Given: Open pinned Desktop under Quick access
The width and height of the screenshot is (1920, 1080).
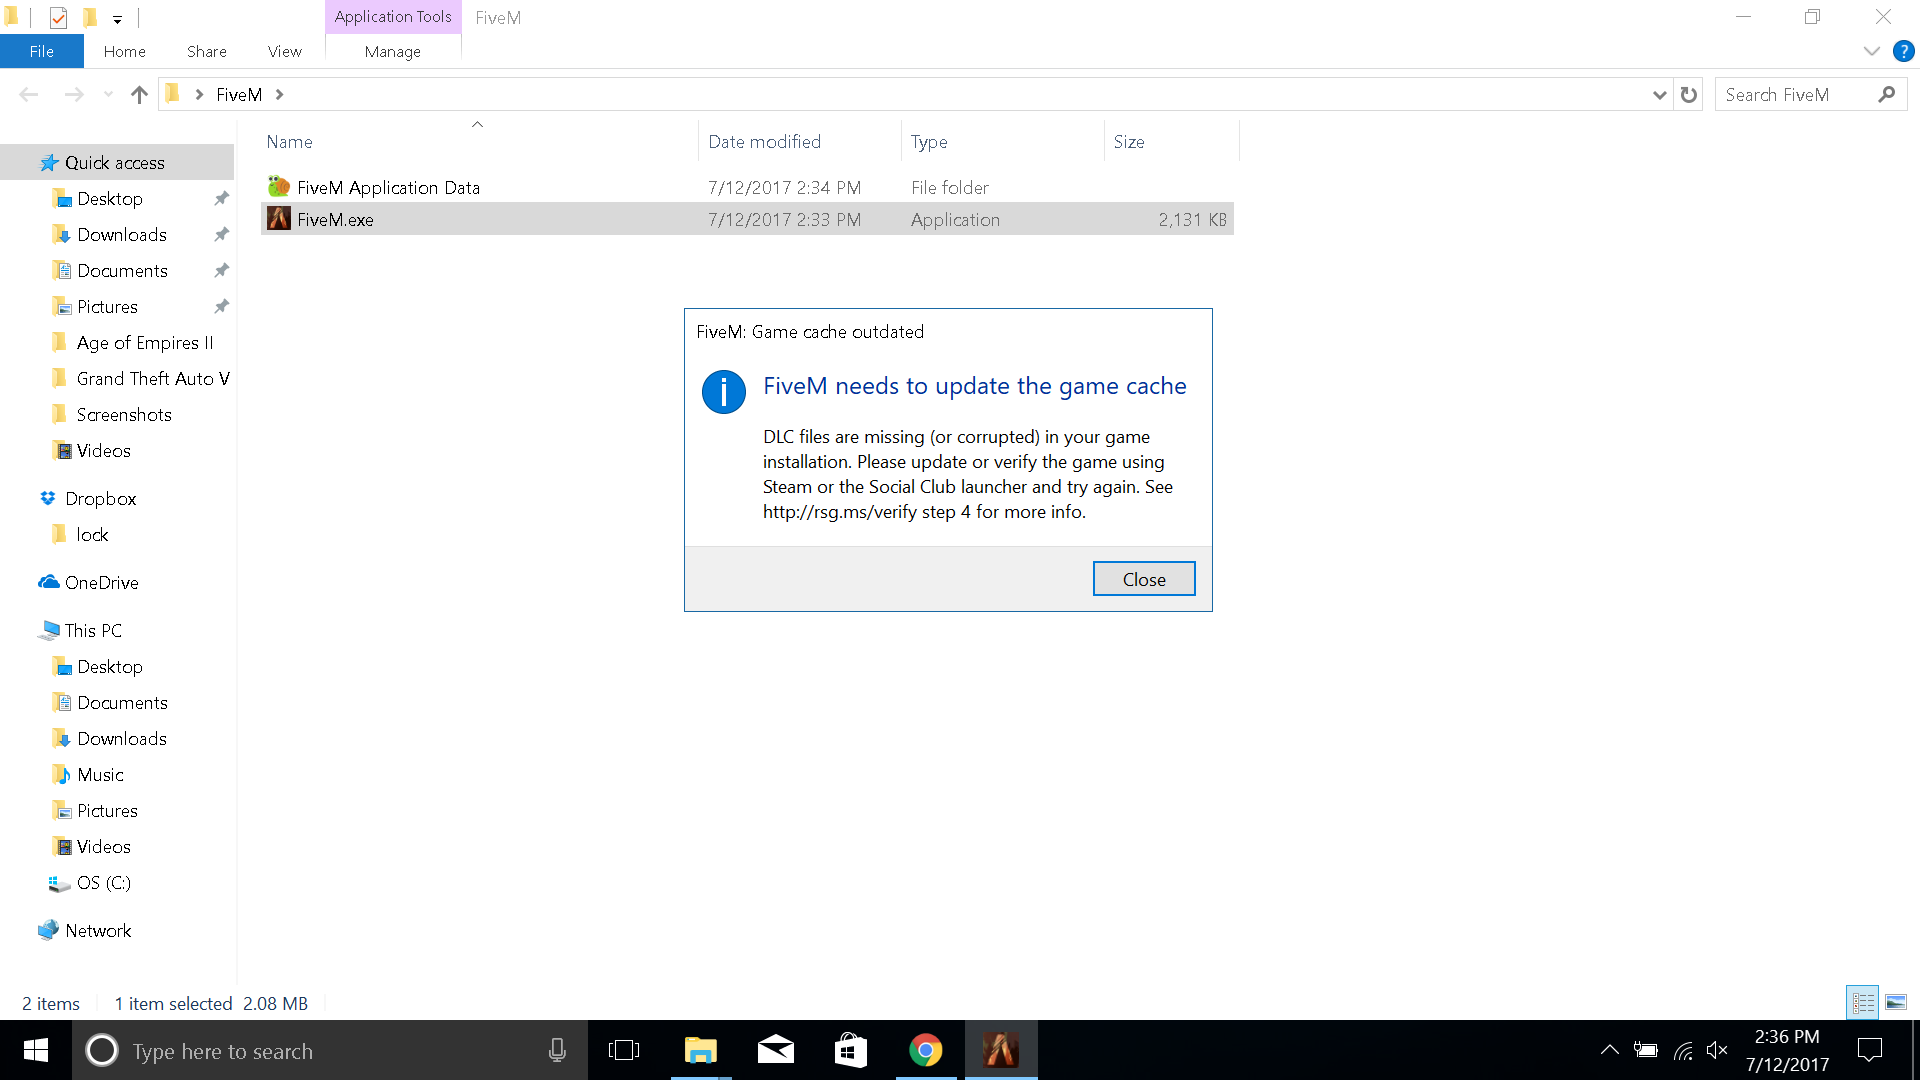Looking at the screenshot, I should pyautogui.click(x=110, y=198).
